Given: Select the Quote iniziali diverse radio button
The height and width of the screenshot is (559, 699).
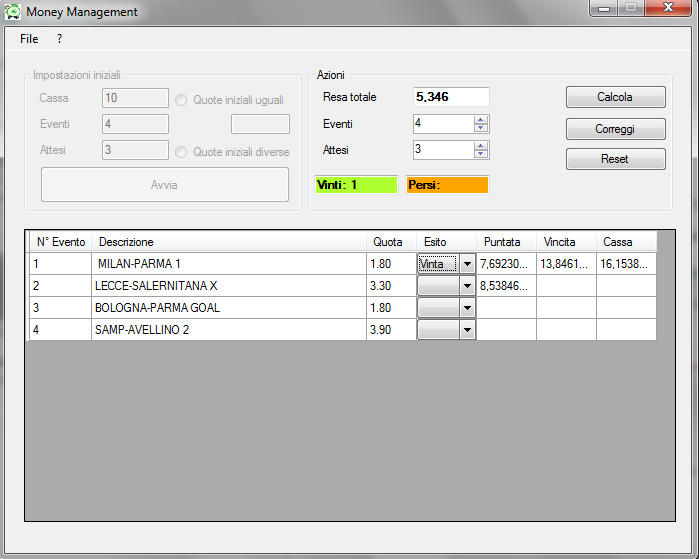Looking at the screenshot, I should click(182, 152).
